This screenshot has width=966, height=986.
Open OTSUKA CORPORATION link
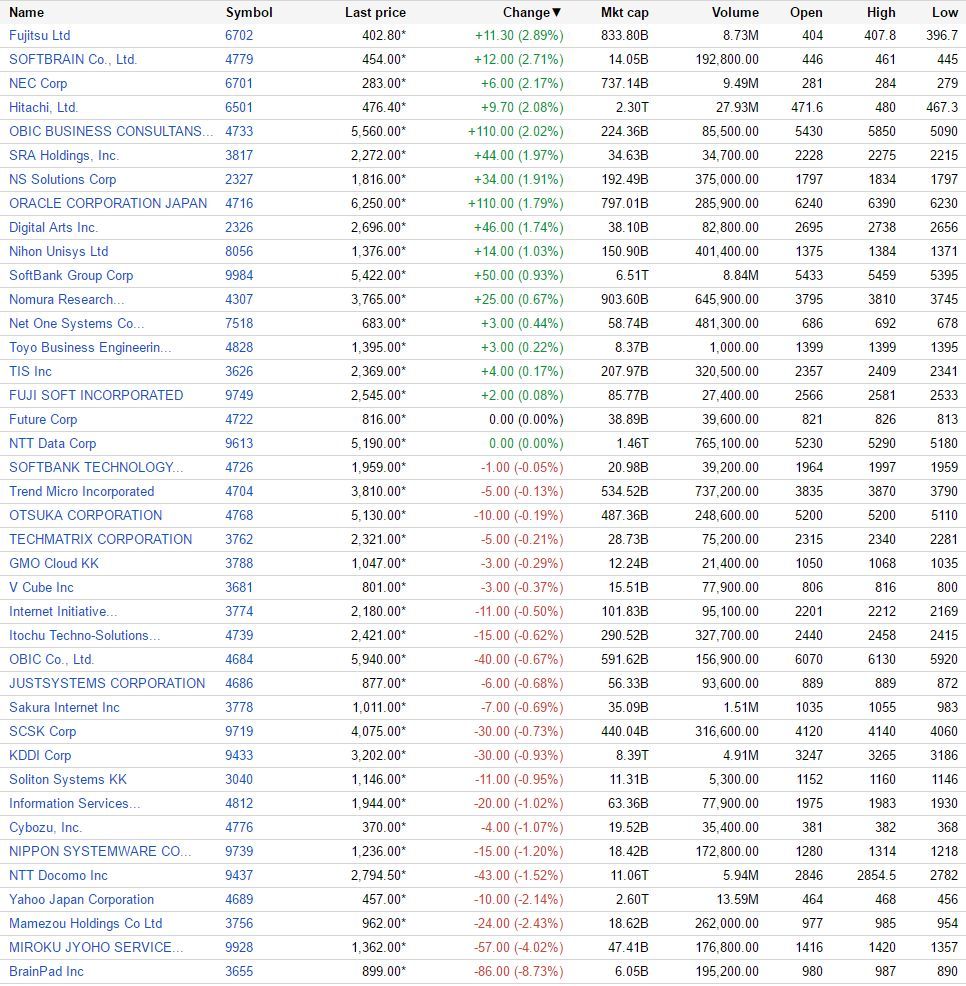click(86, 515)
